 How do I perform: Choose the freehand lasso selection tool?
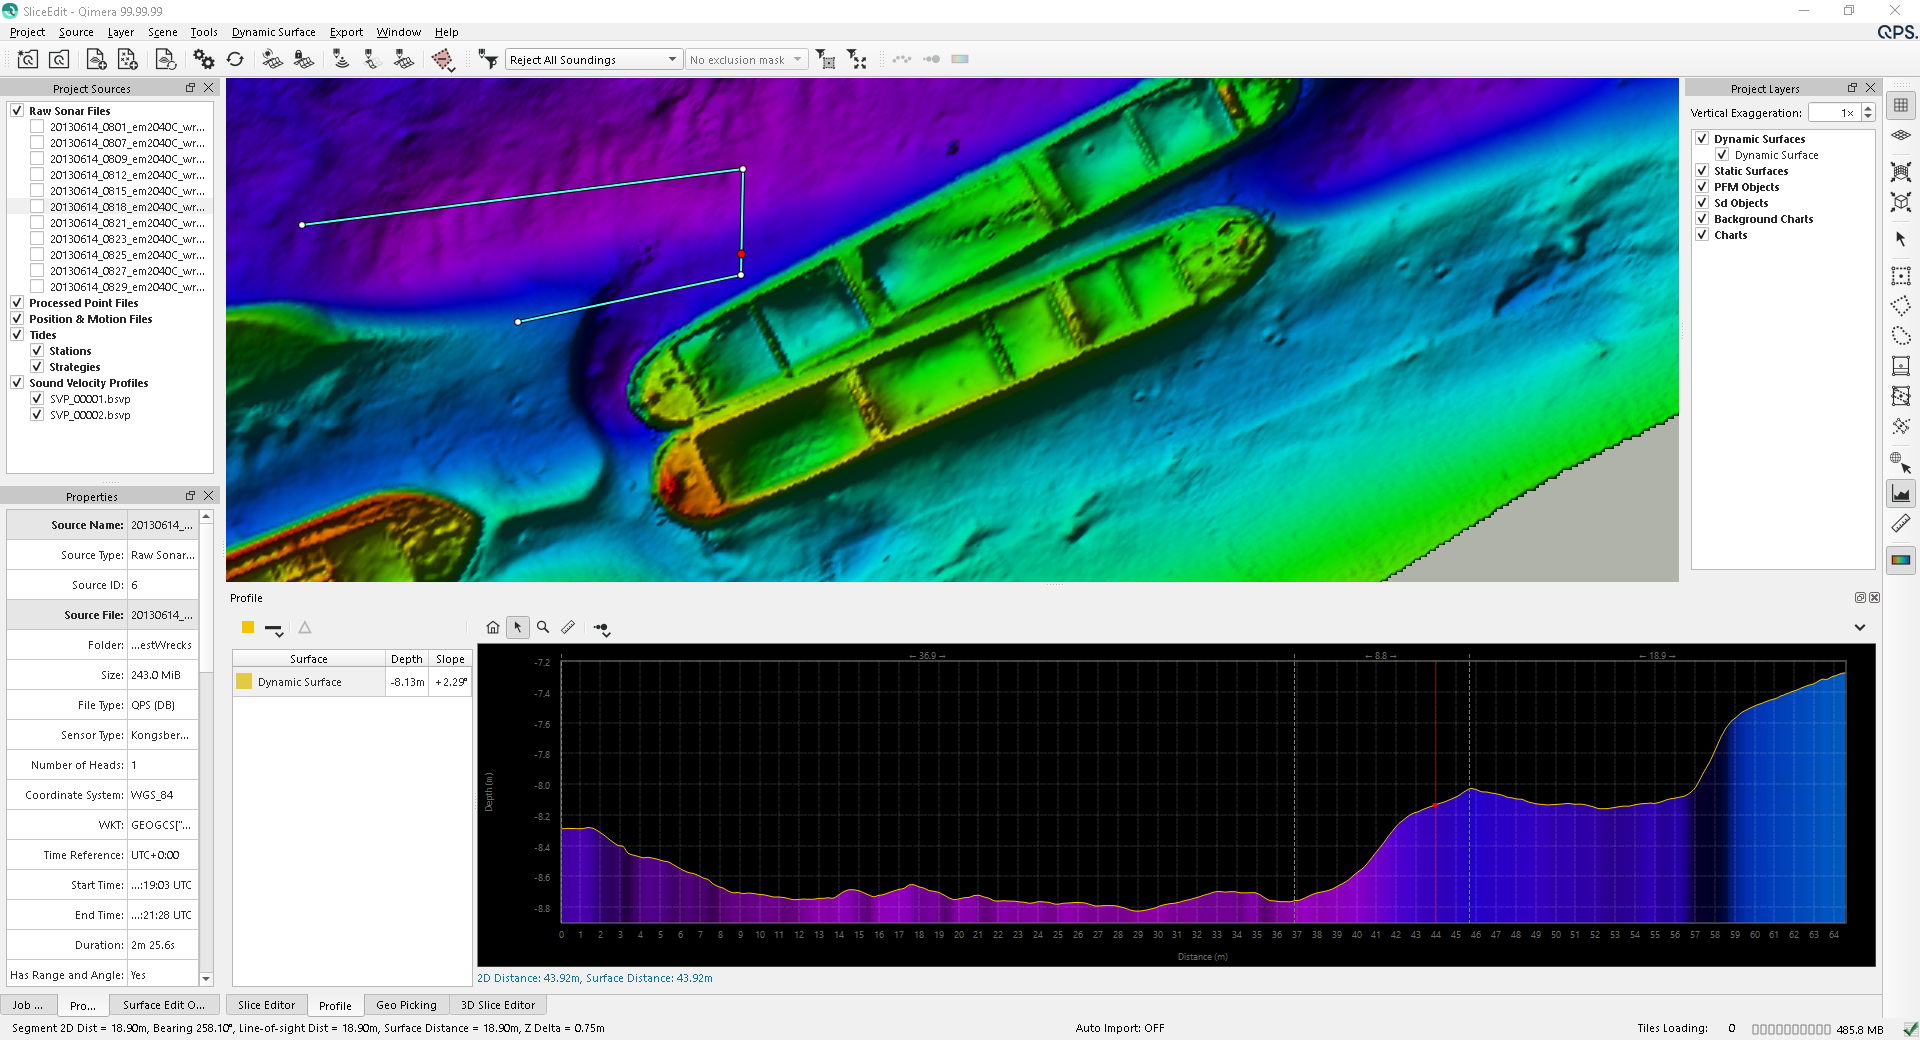[x=1900, y=336]
